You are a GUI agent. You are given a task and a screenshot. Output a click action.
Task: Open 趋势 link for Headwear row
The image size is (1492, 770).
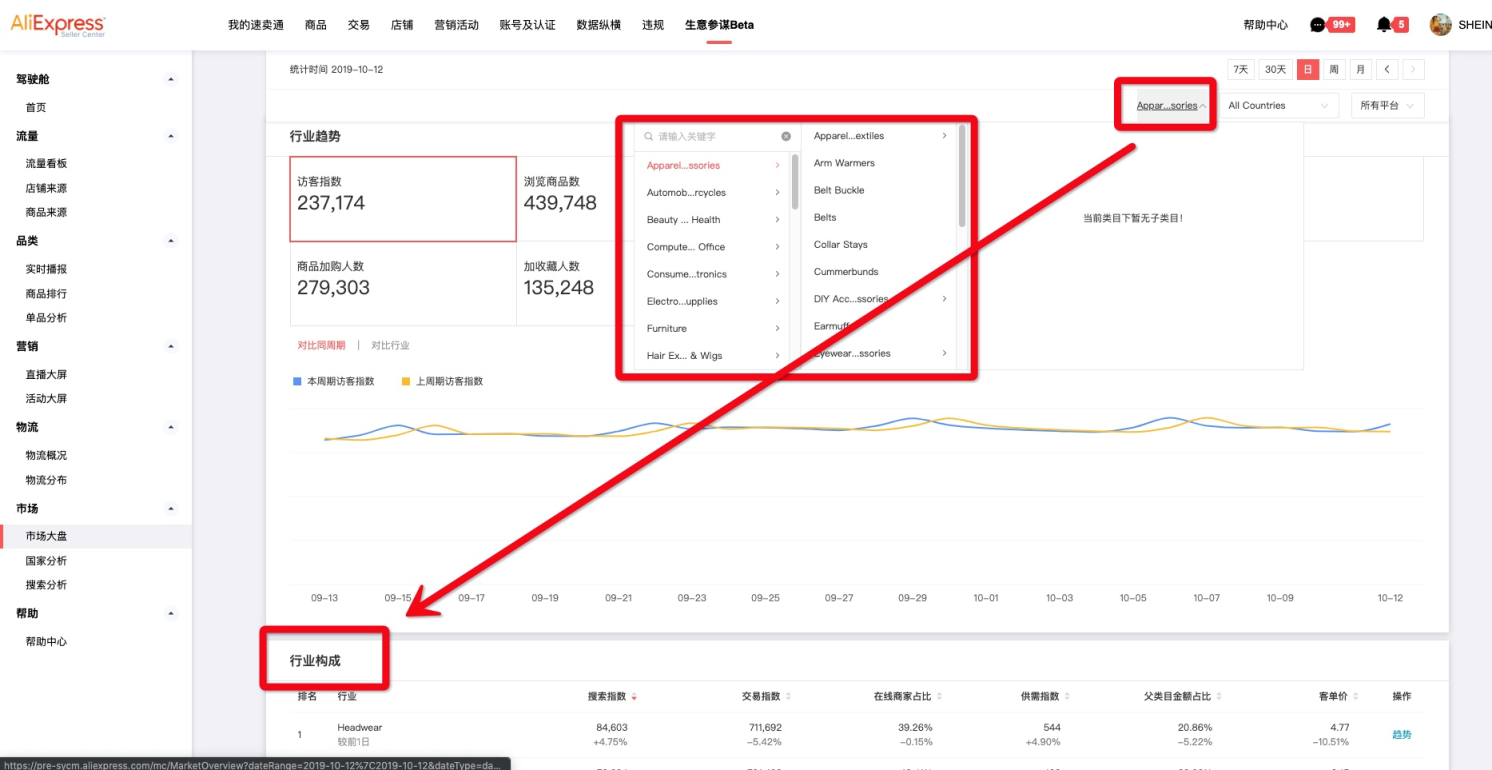click(1402, 735)
